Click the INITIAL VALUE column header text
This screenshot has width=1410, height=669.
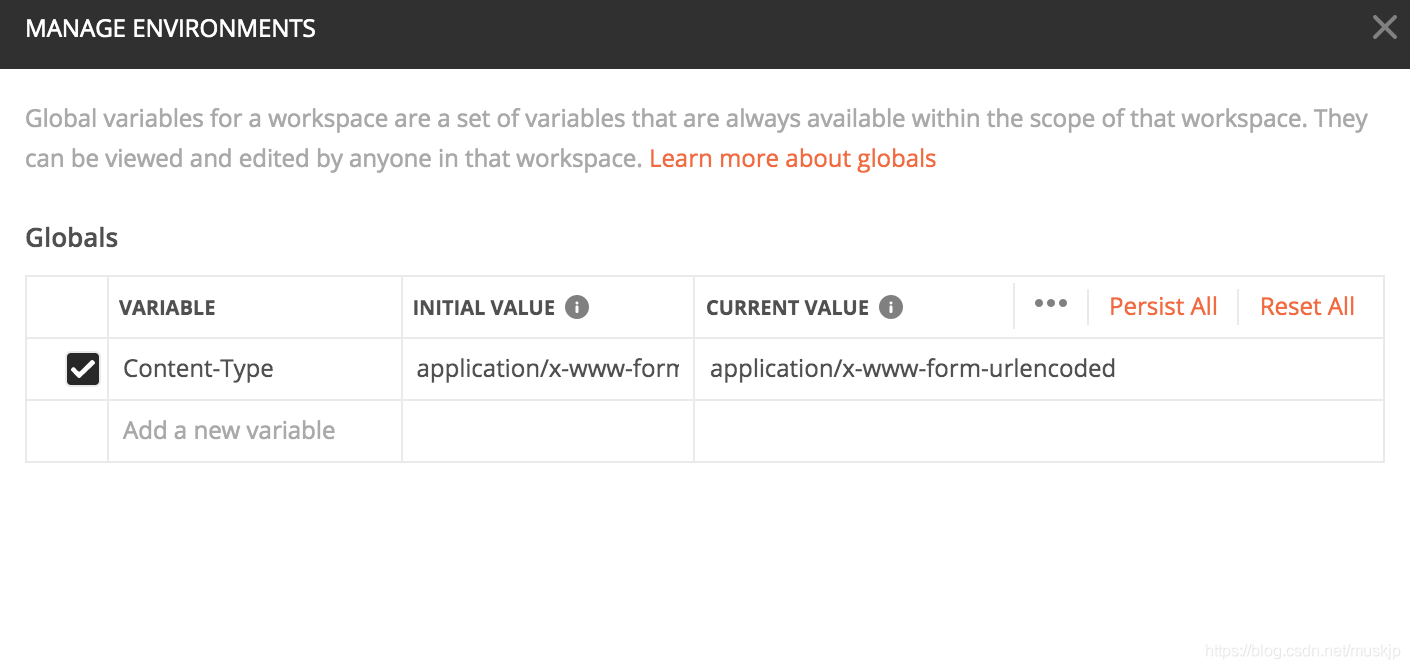tap(484, 308)
